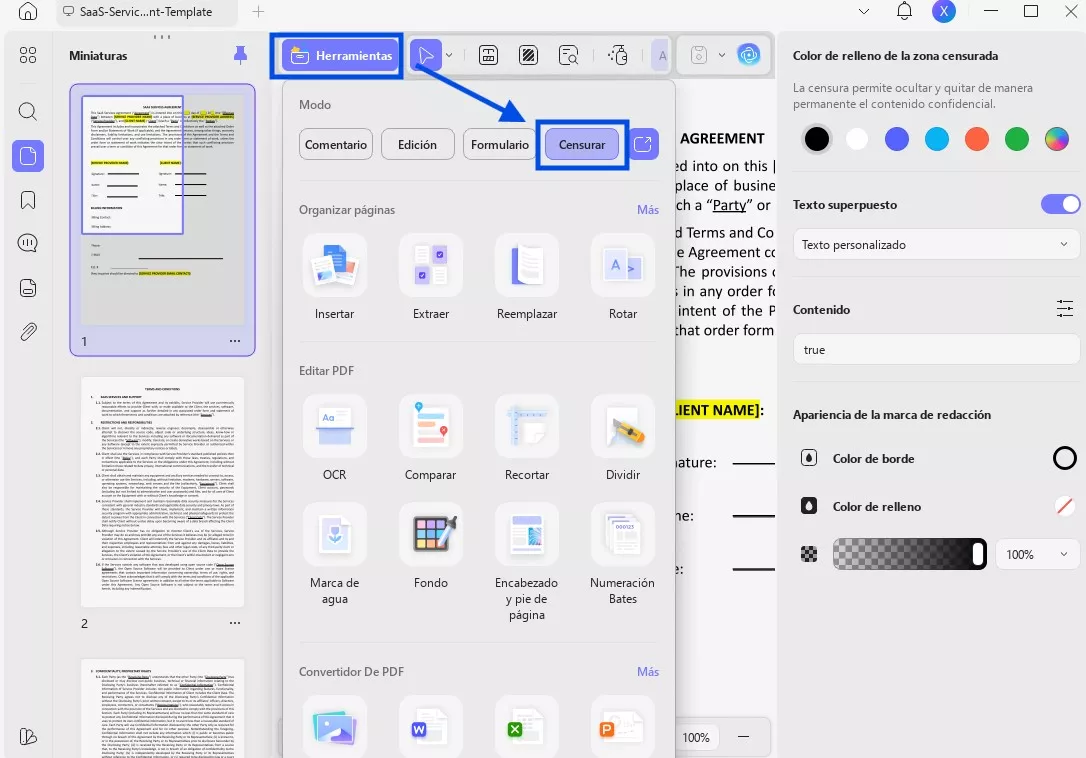Open options menu for page 1 thumbnail
The image size is (1086, 758).
click(235, 341)
